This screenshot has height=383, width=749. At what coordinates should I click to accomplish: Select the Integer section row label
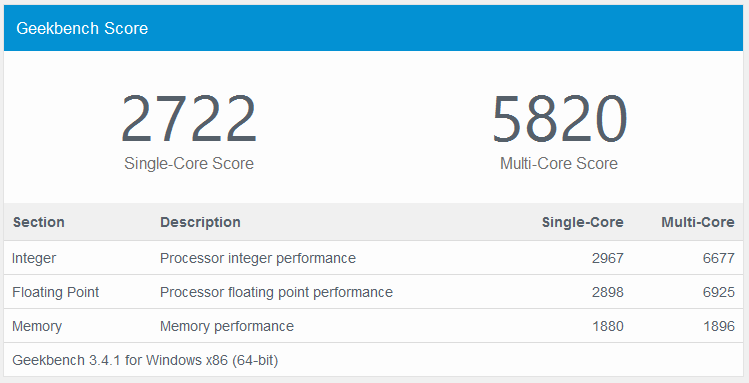pos(34,258)
